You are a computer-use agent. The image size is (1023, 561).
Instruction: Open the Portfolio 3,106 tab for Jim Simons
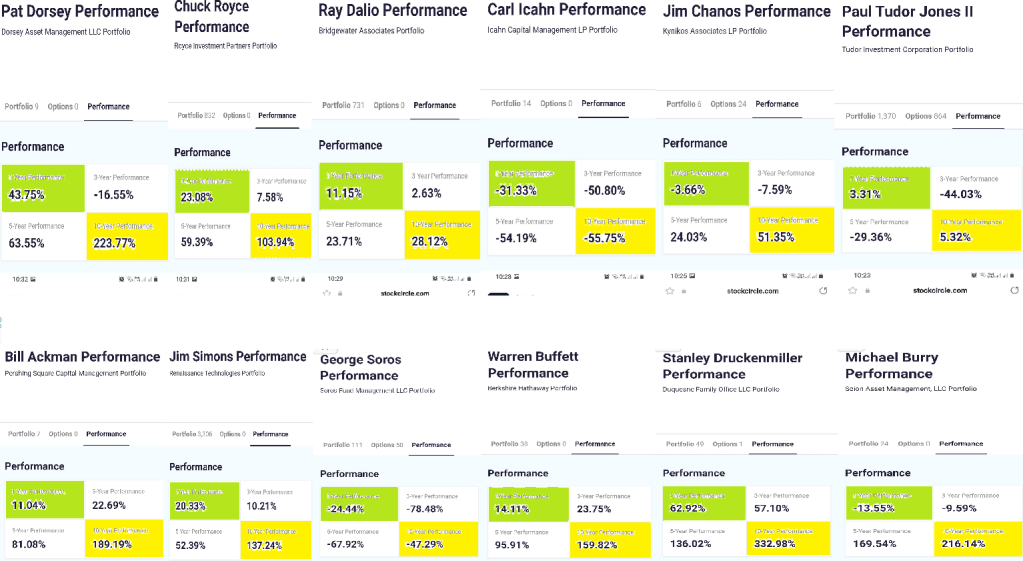(x=193, y=434)
